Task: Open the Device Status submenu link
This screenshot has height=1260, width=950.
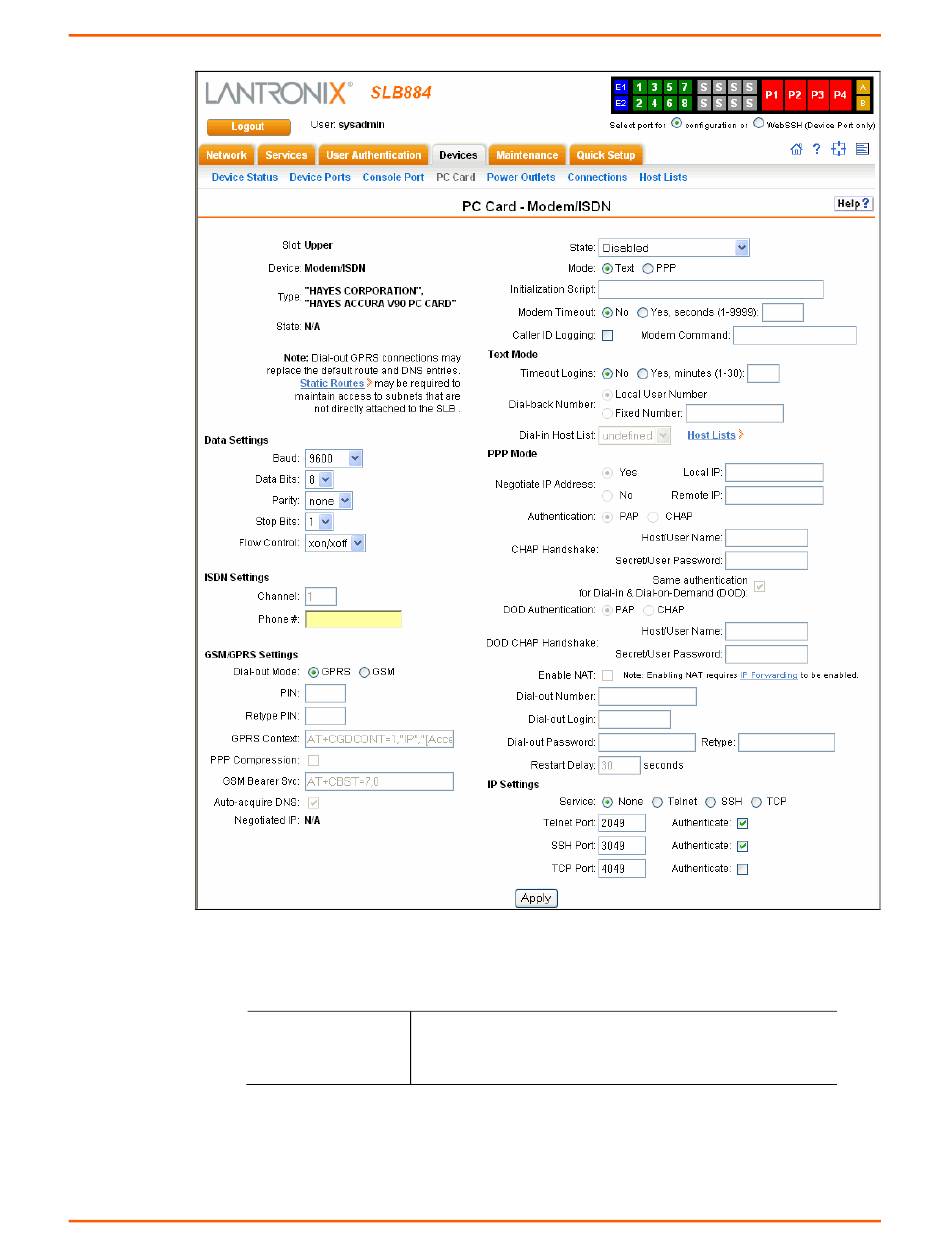Action: (x=245, y=177)
